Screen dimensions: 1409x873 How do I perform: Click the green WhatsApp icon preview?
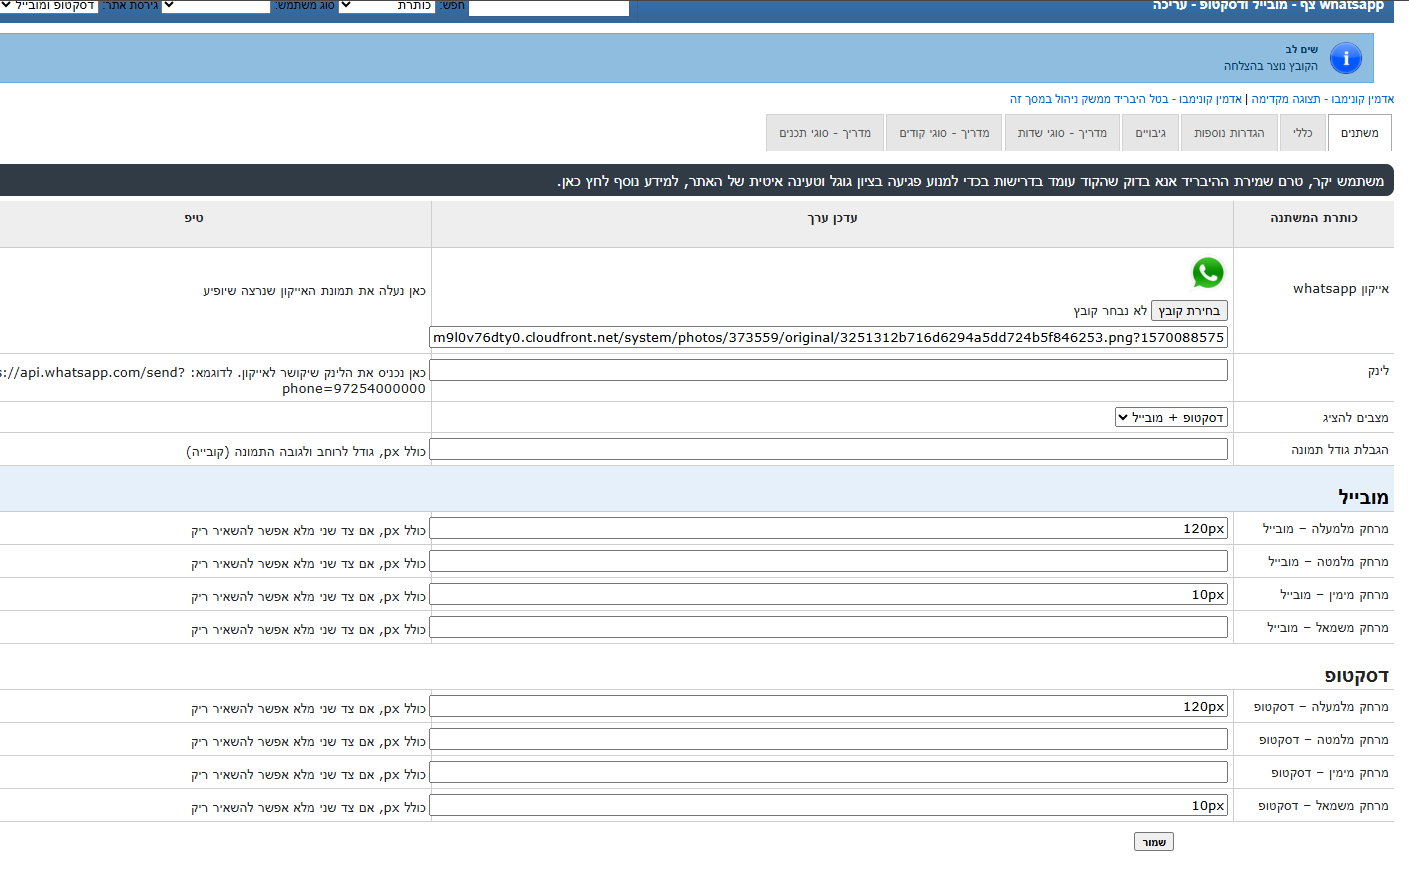(x=1208, y=273)
